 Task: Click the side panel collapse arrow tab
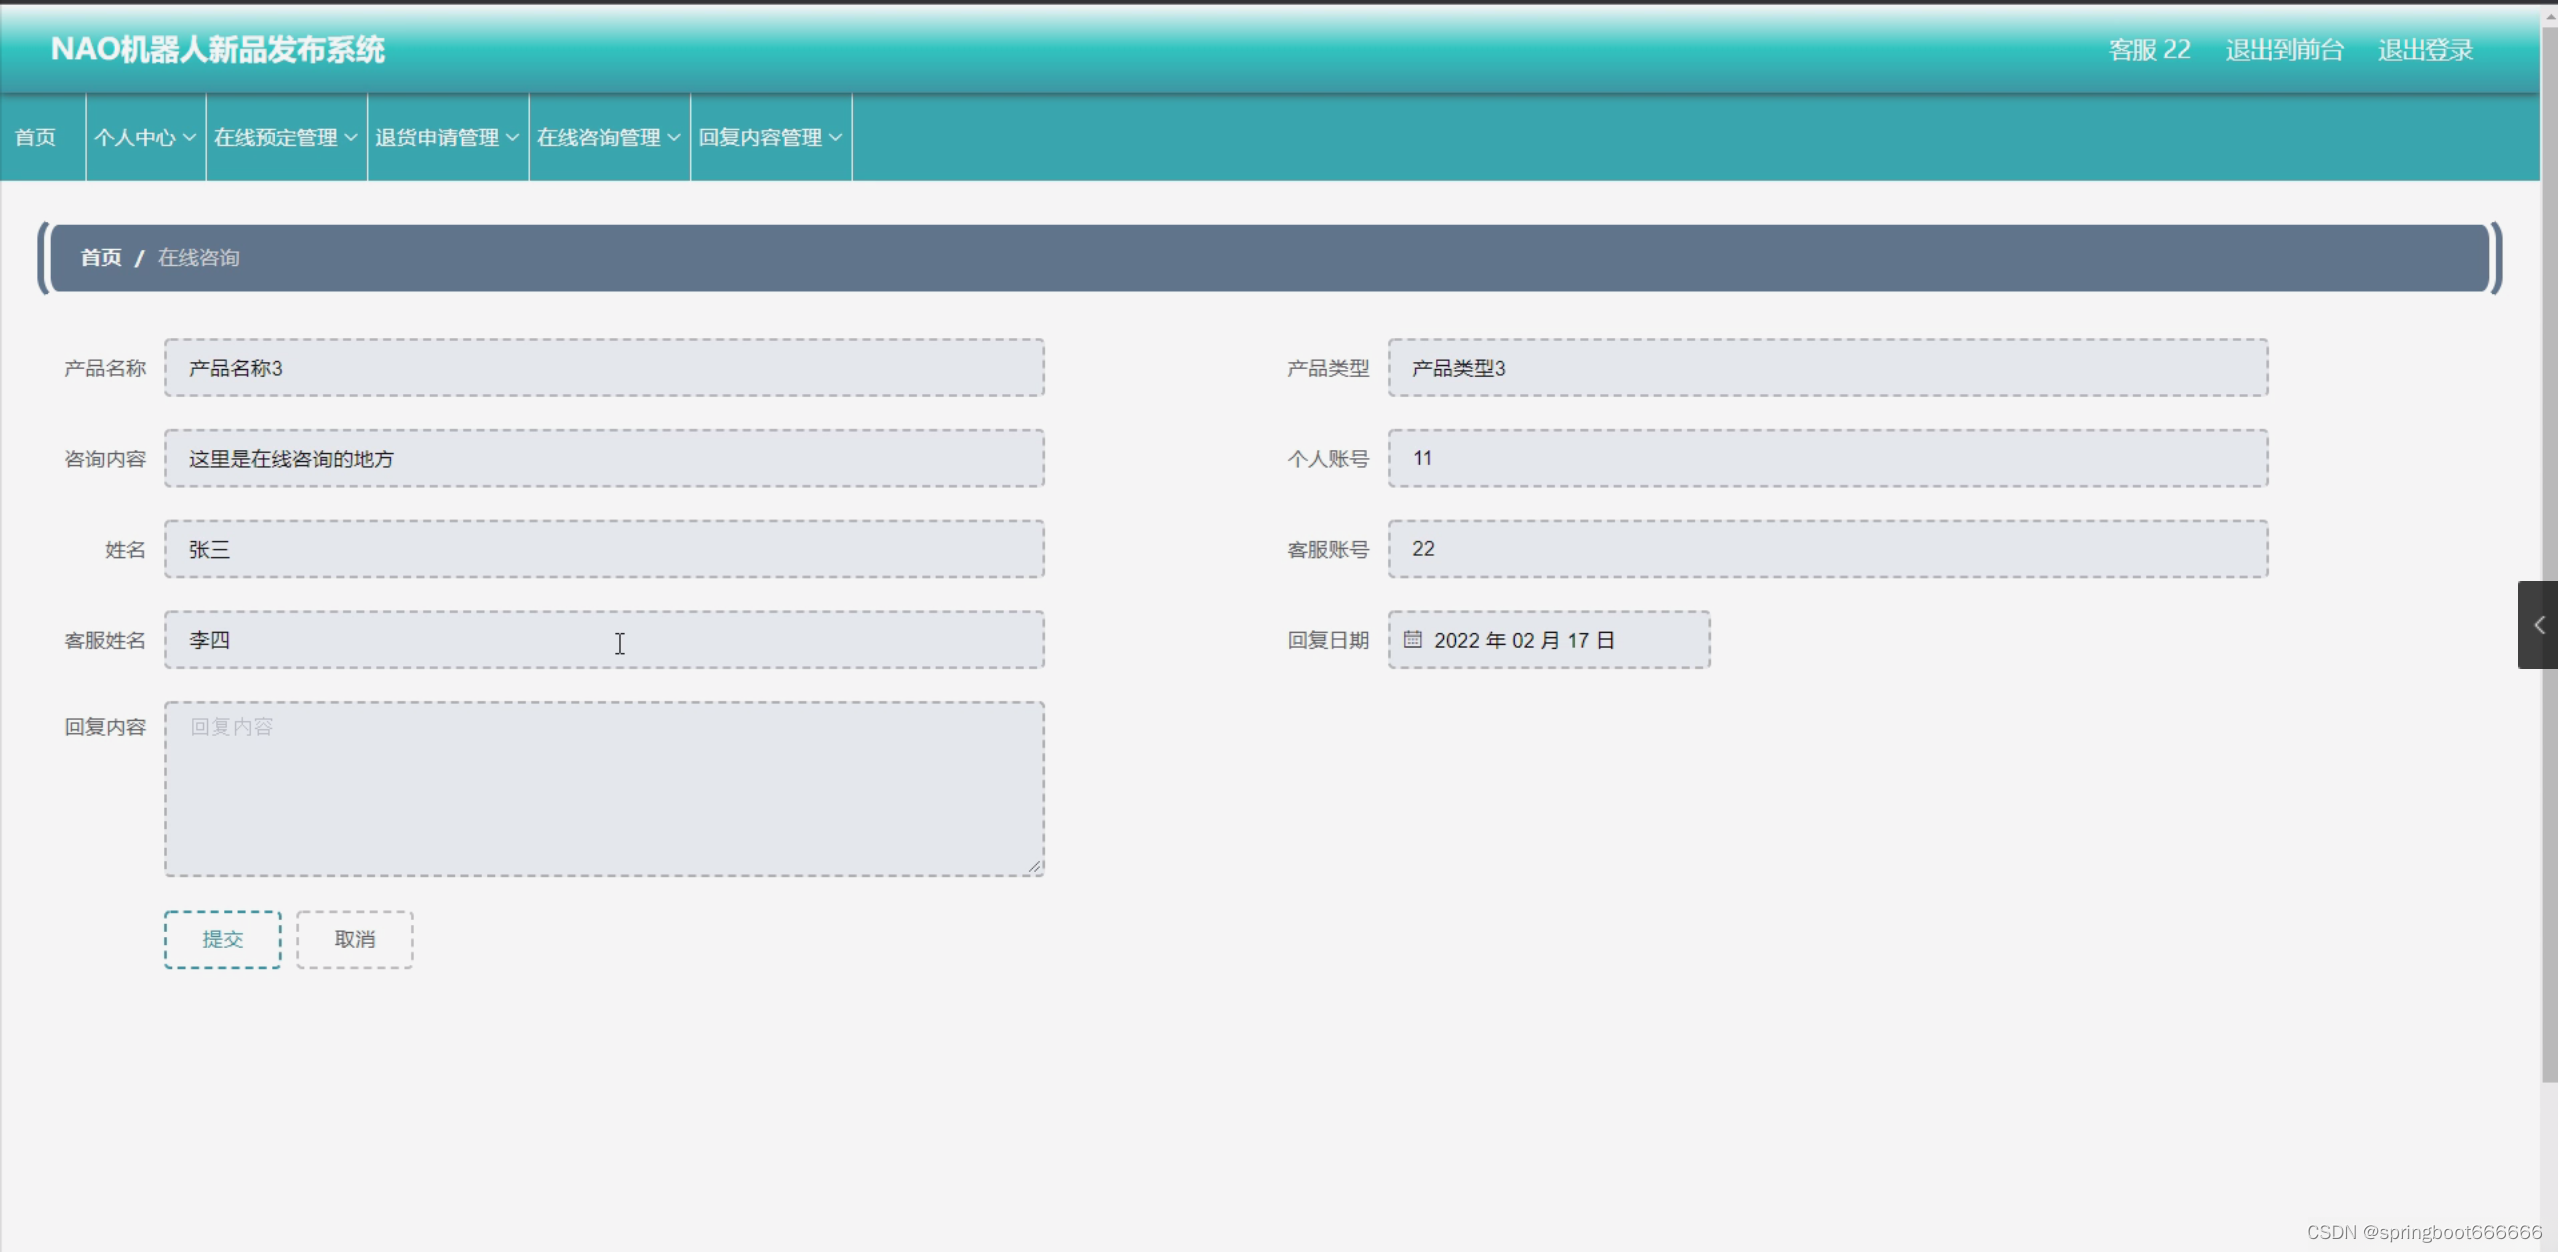2538,625
